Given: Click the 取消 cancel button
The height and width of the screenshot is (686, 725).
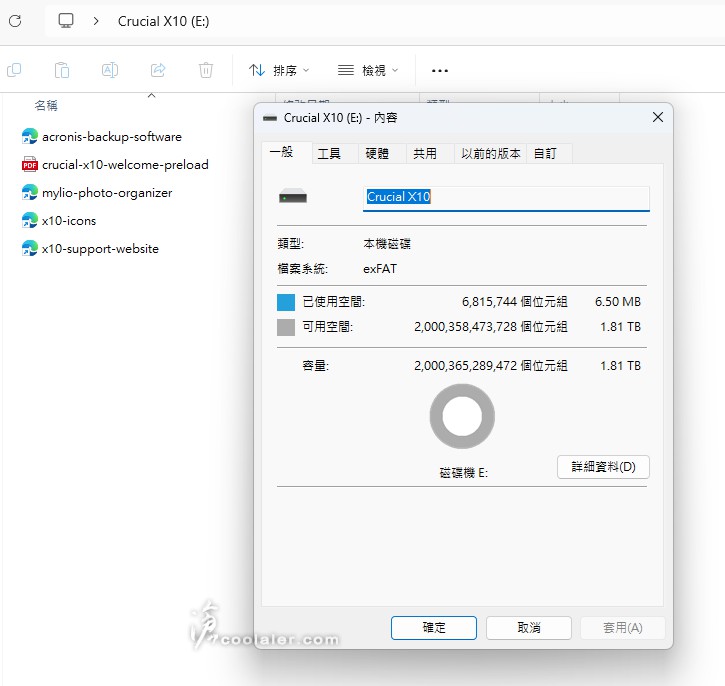Looking at the screenshot, I should point(528,628).
